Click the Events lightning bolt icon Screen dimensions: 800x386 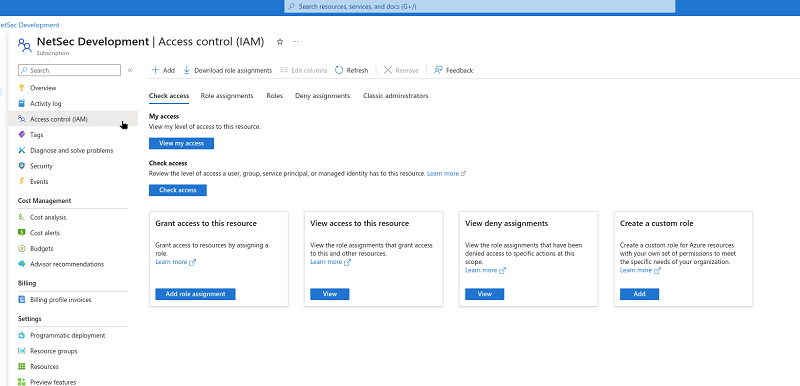[21, 182]
